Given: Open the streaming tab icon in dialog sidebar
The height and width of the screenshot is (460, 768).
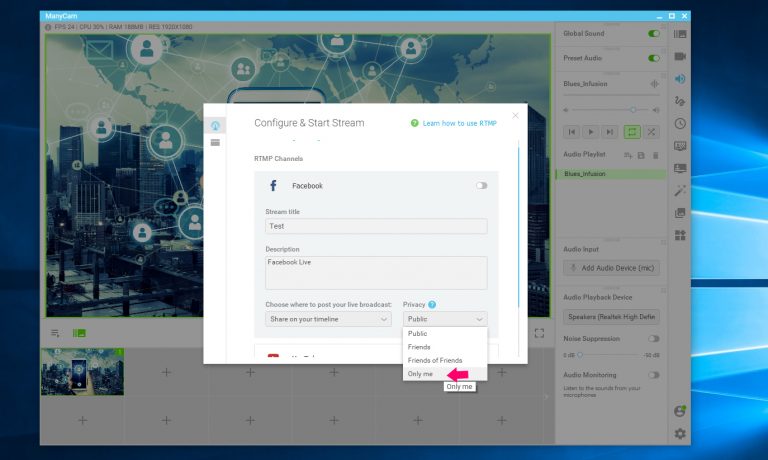Looking at the screenshot, I should [x=214, y=124].
